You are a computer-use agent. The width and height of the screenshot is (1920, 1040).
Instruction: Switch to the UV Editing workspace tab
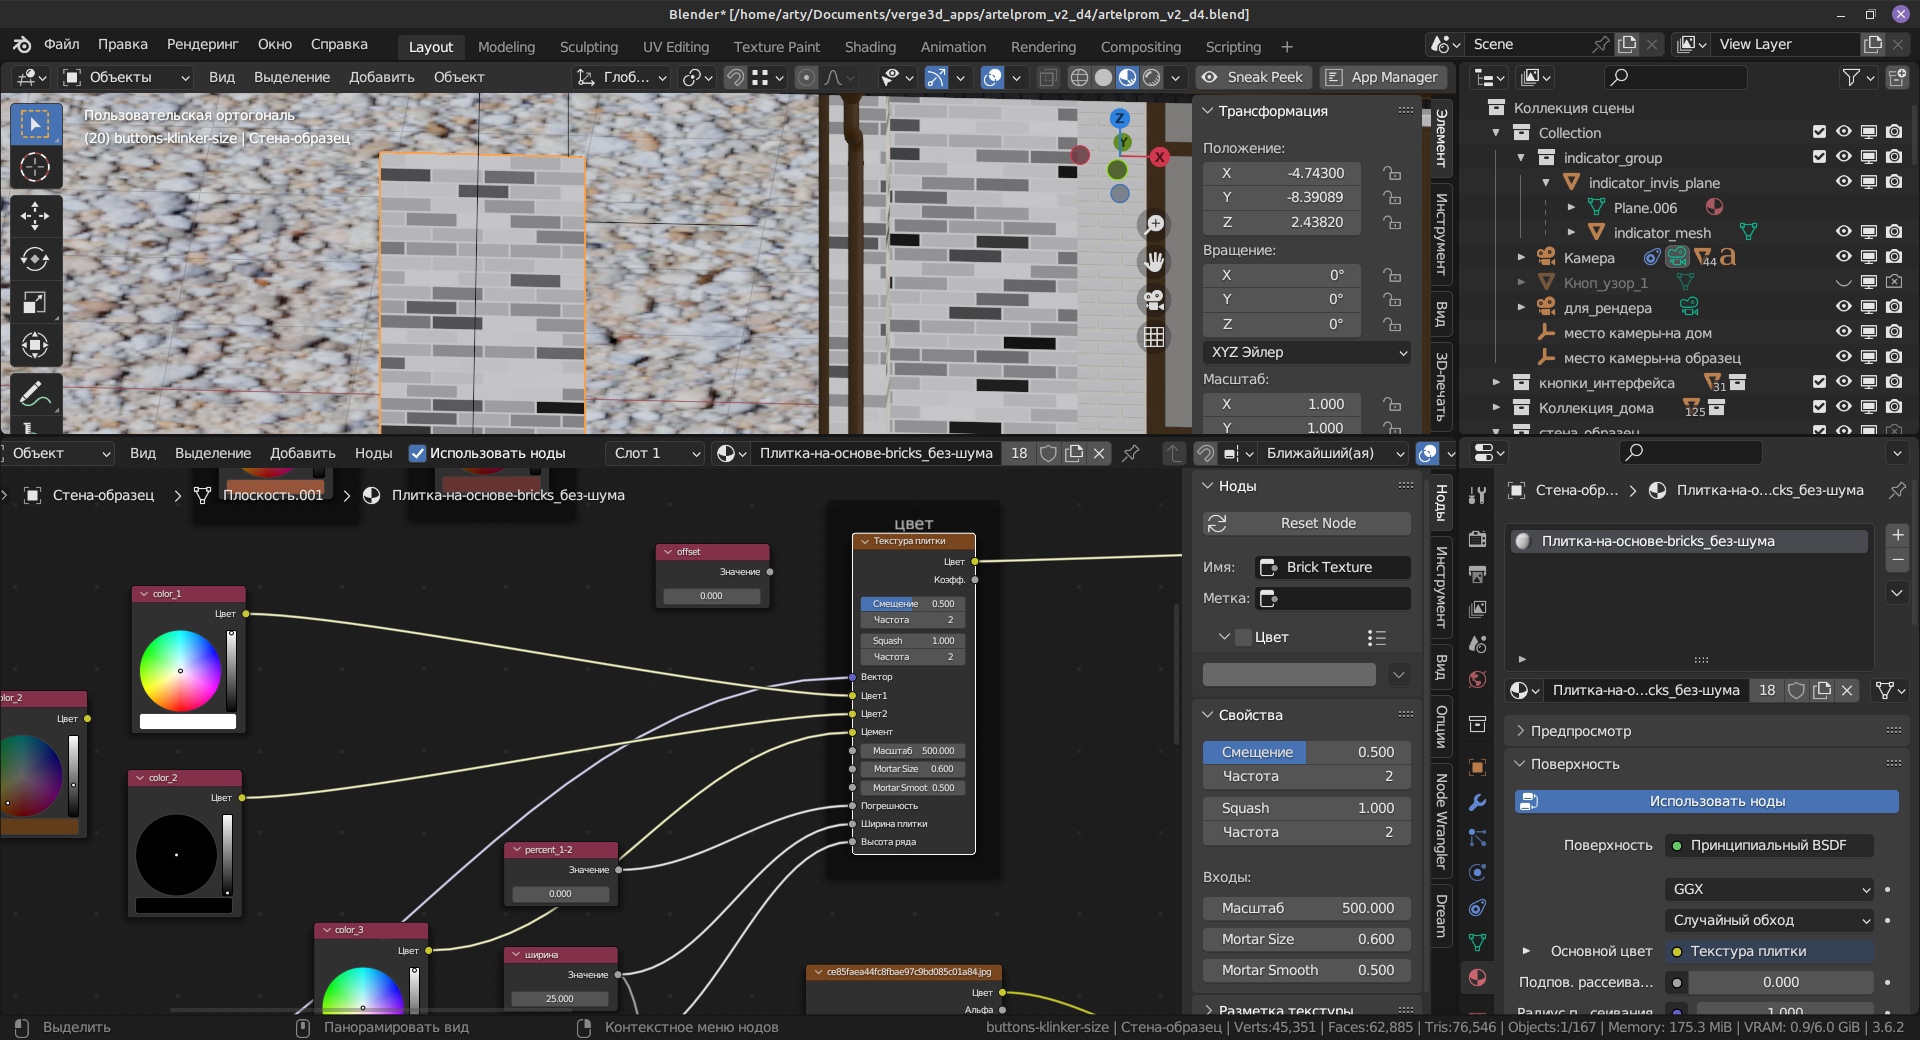675,47
